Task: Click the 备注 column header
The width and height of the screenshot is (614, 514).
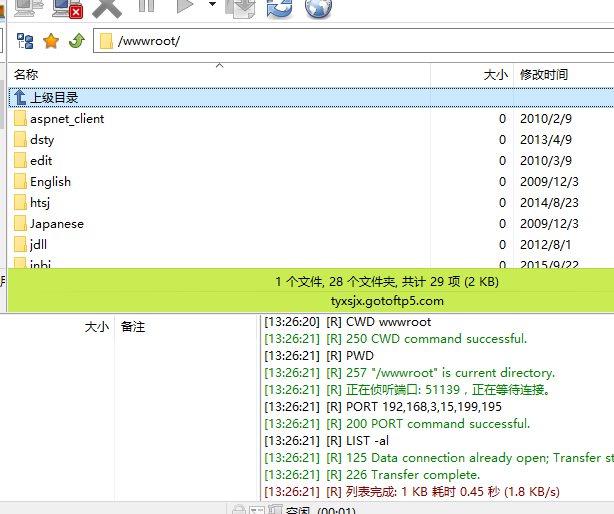Action: click(133, 327)
